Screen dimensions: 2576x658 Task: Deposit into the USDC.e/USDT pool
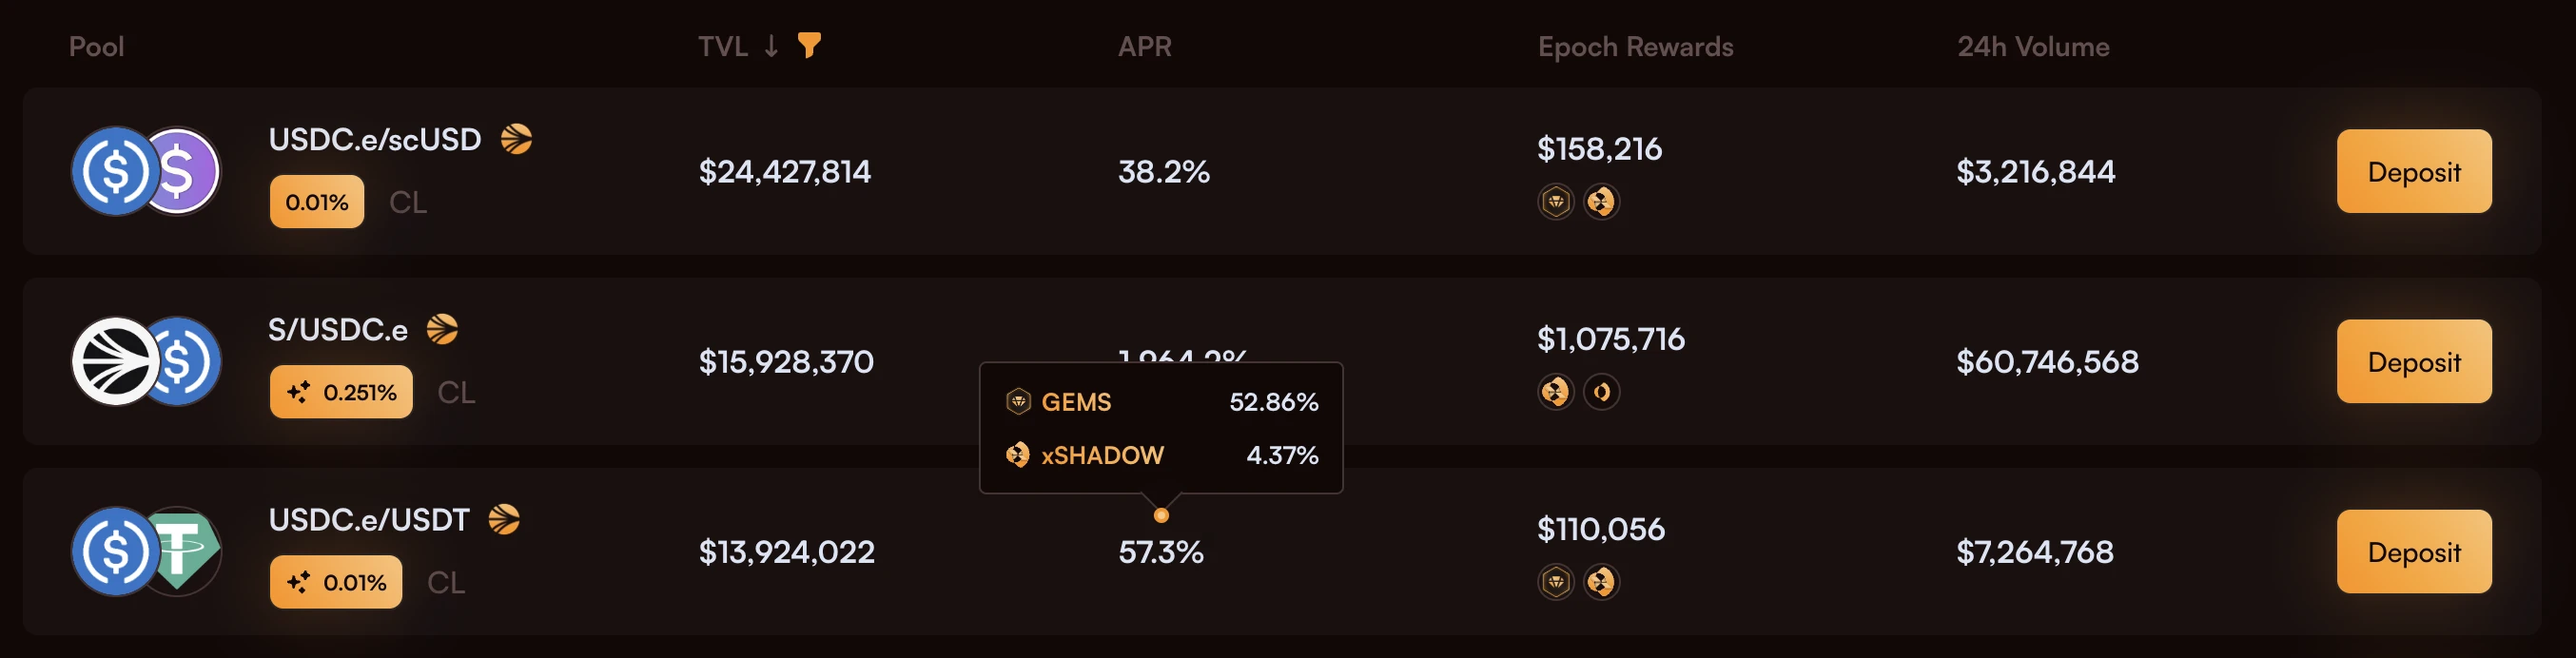tap(2413, 551)
